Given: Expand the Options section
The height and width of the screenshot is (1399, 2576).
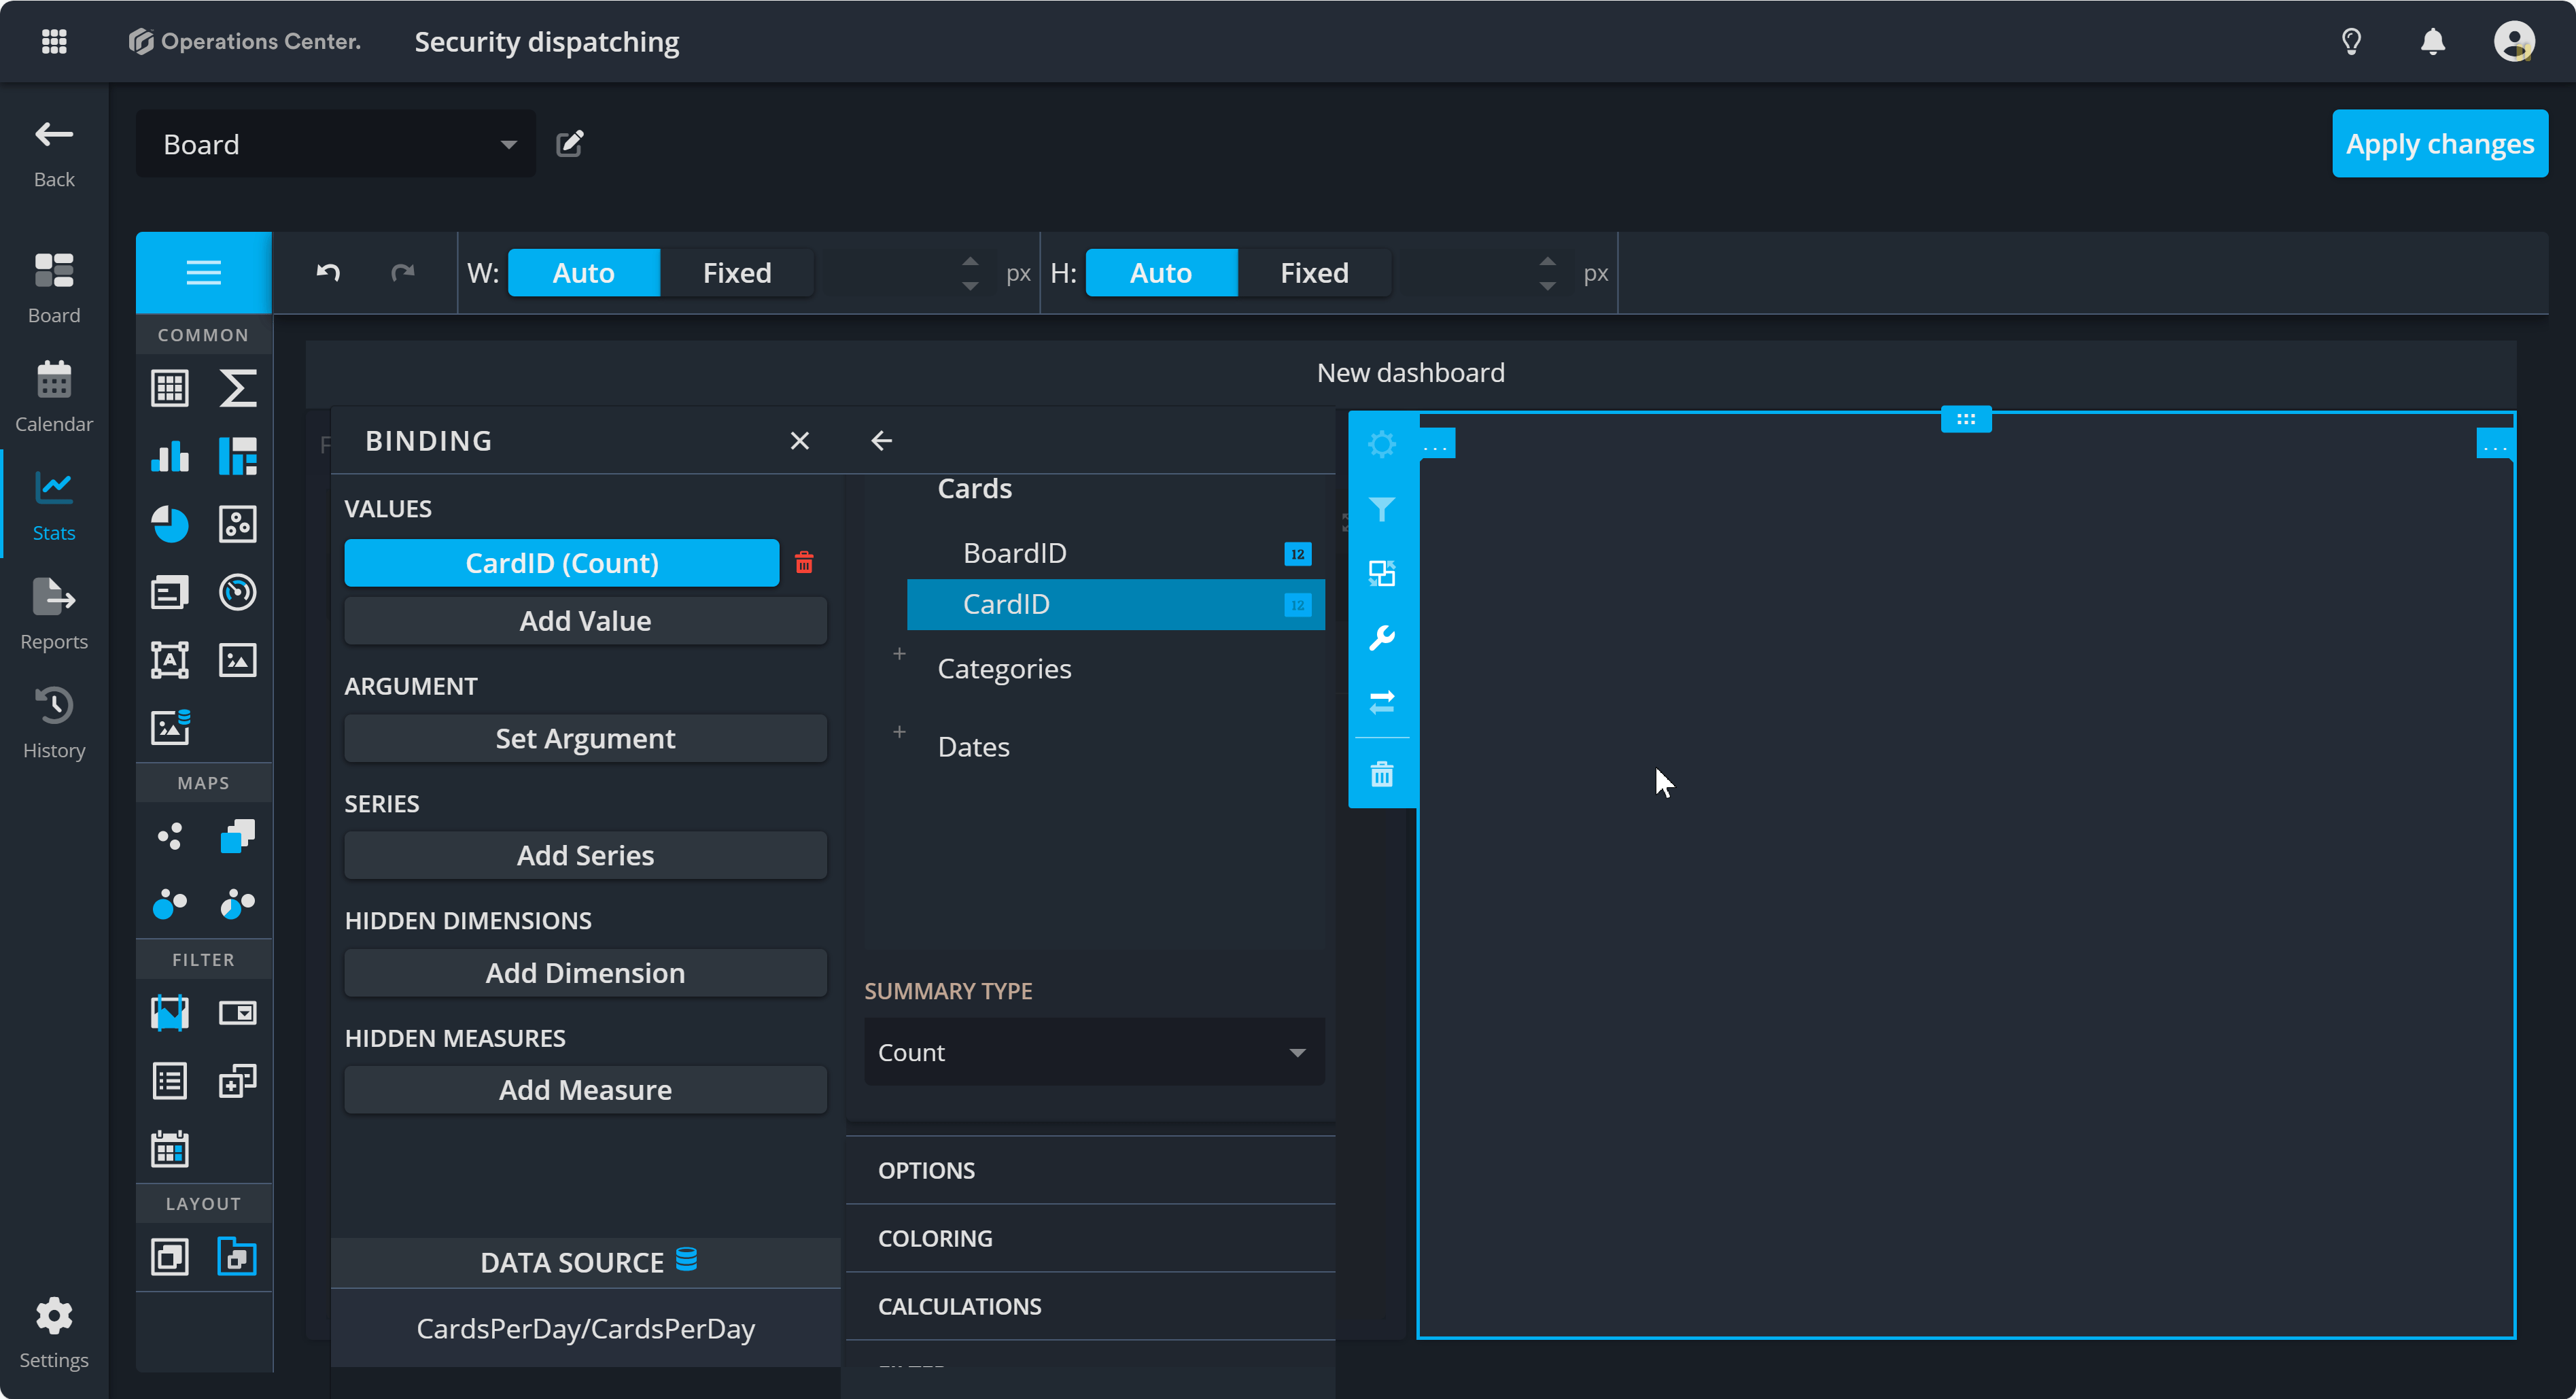Looking at the screenshot, I should (x=1091, y=1170).
